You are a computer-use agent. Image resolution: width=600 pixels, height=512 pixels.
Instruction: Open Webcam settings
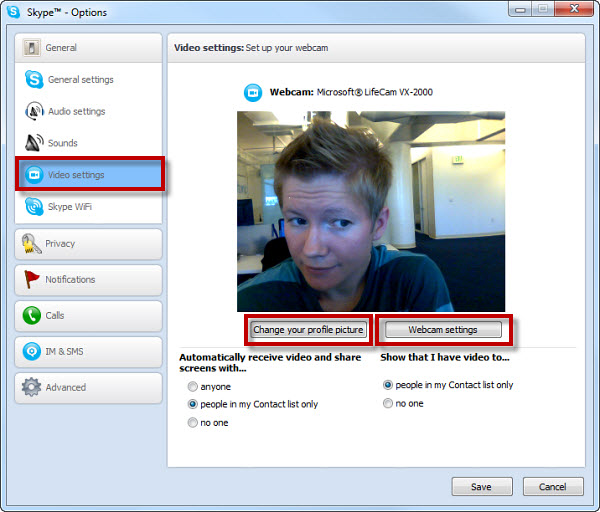[443, 330]
